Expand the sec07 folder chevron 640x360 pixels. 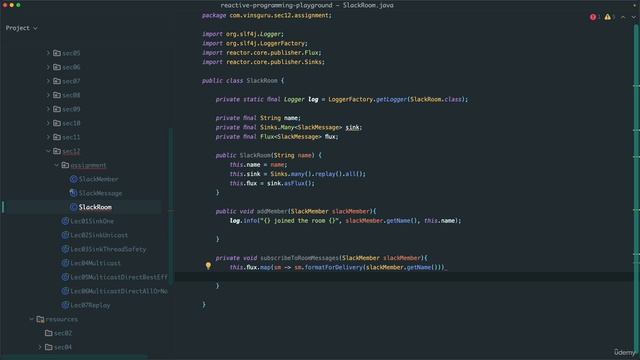pyautogui.click(x=48, y=81)
